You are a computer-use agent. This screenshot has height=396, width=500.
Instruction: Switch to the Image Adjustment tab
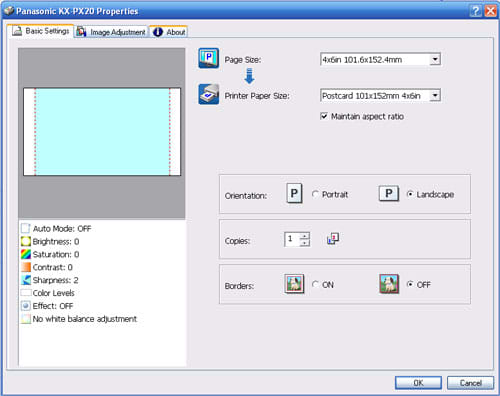point(111,32)
